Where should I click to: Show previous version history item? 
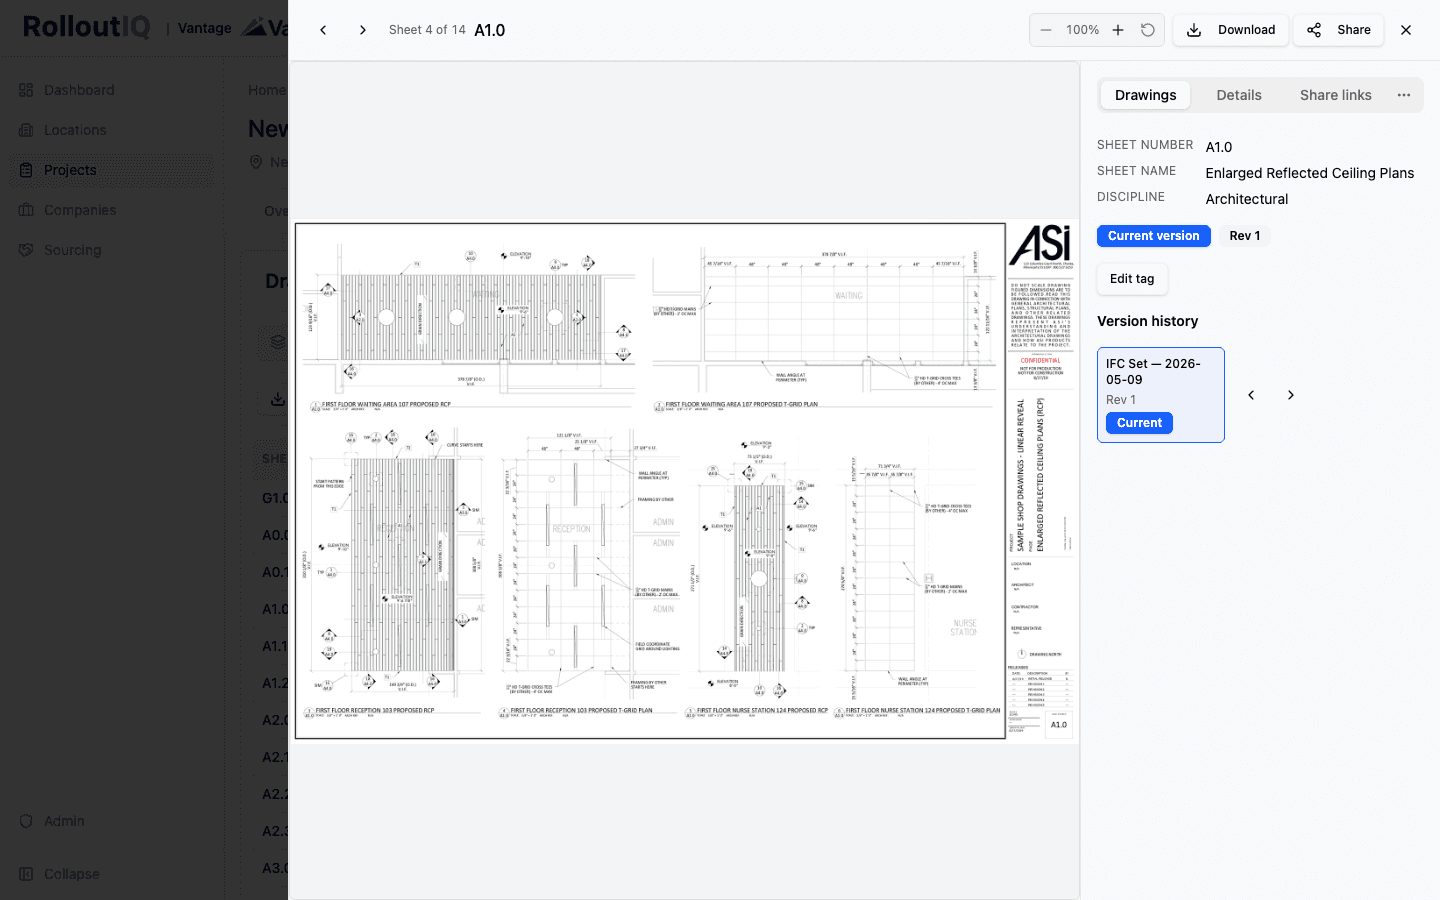point(1251,395)
